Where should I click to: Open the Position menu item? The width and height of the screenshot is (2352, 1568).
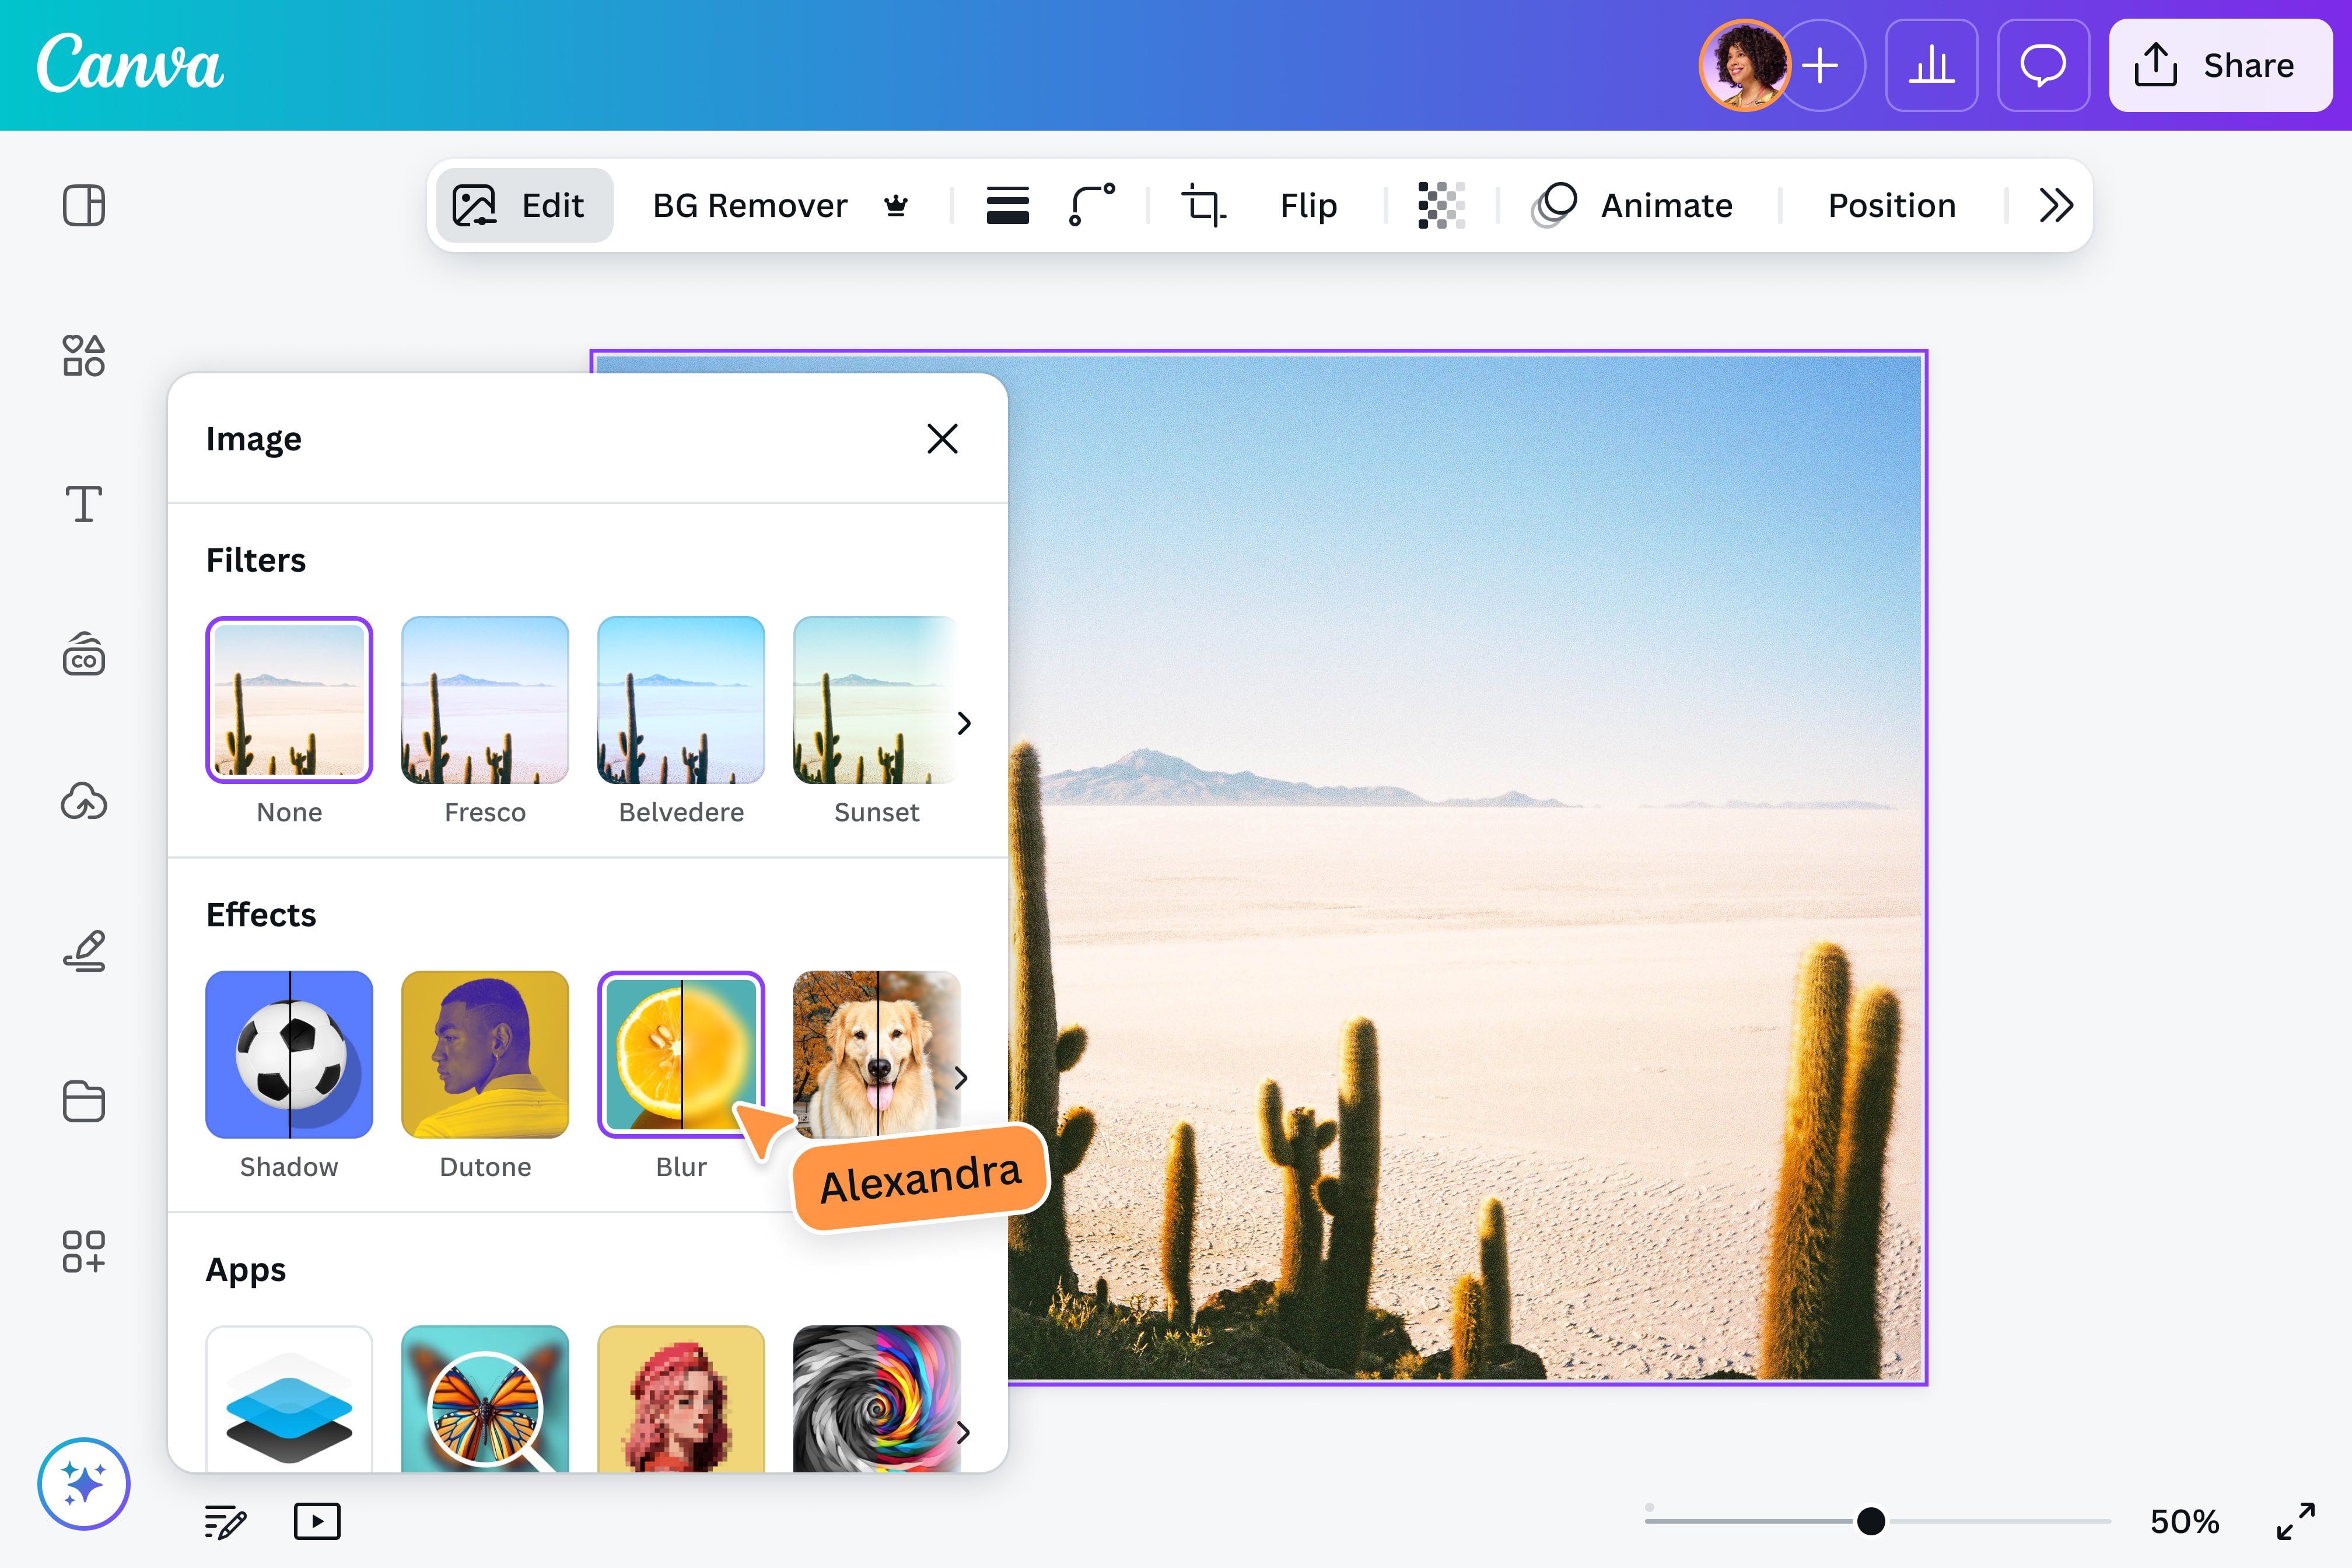tap(1891, 206)
